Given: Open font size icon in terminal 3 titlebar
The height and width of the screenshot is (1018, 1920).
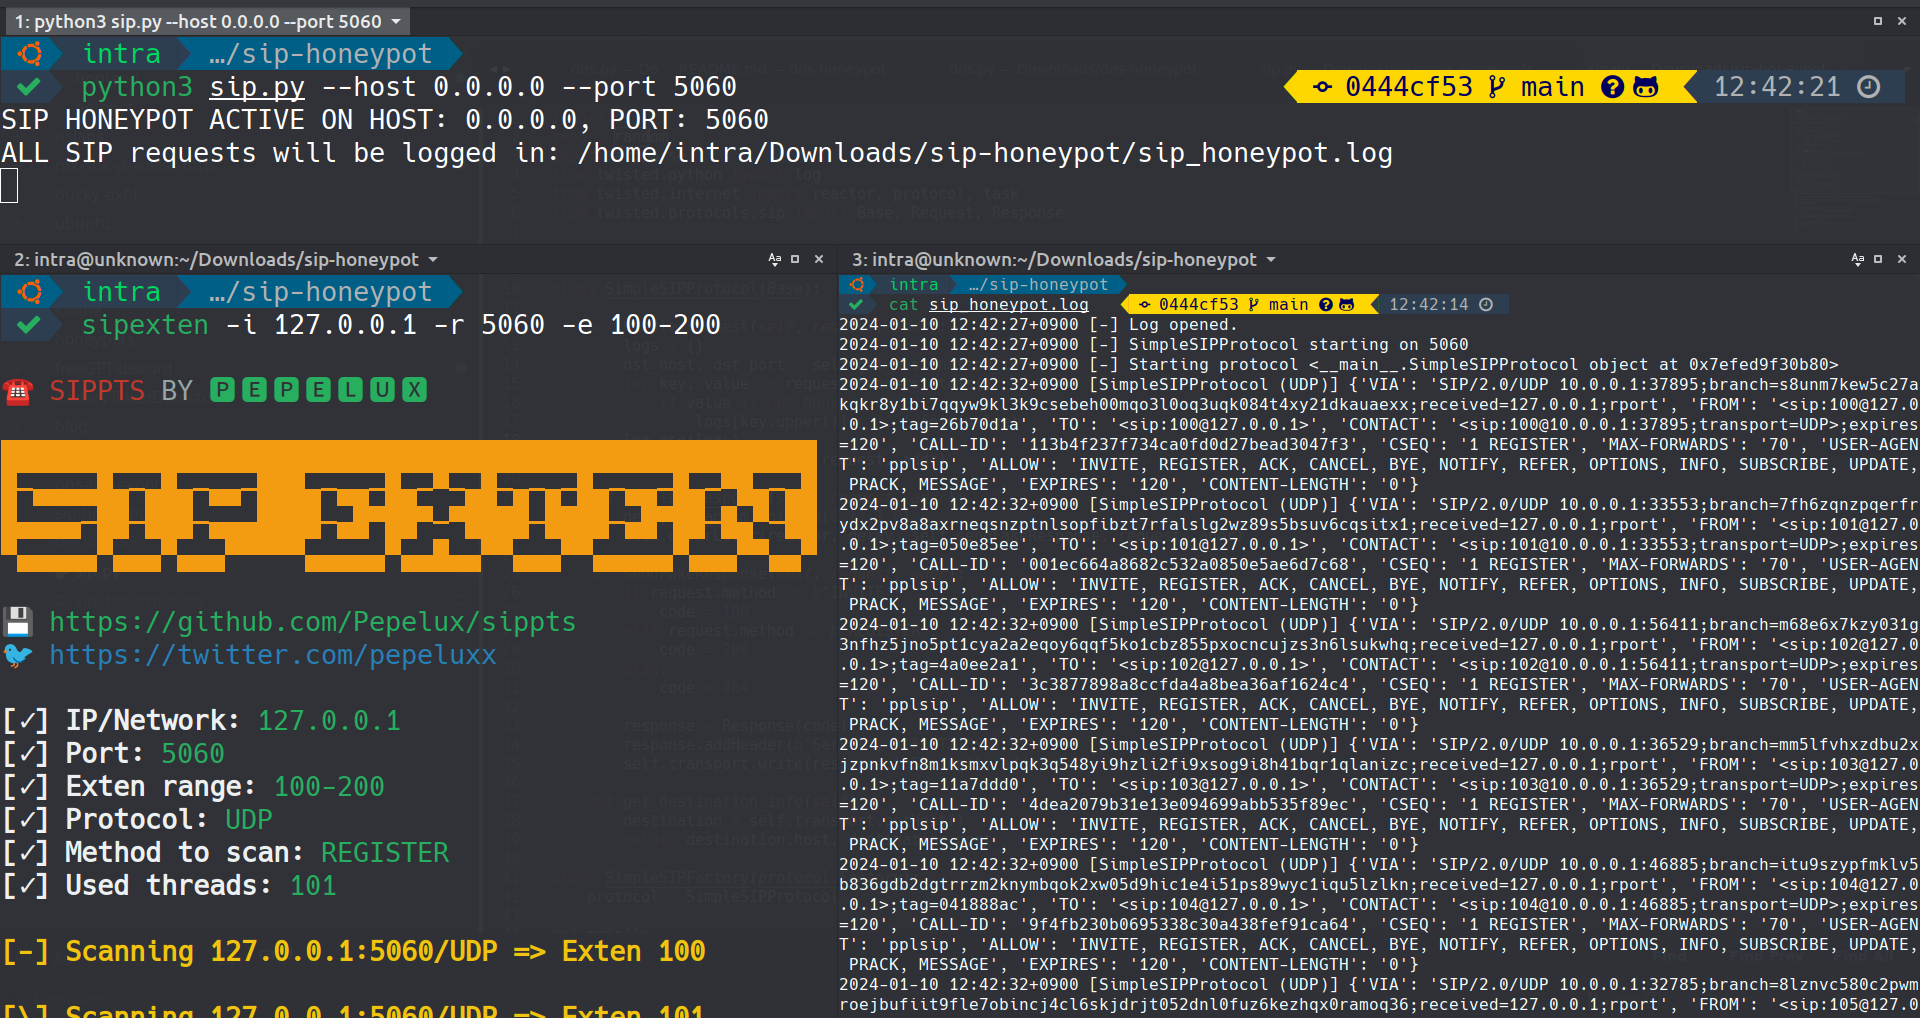Looking at the screenshot, I should tap(1857, 259).
